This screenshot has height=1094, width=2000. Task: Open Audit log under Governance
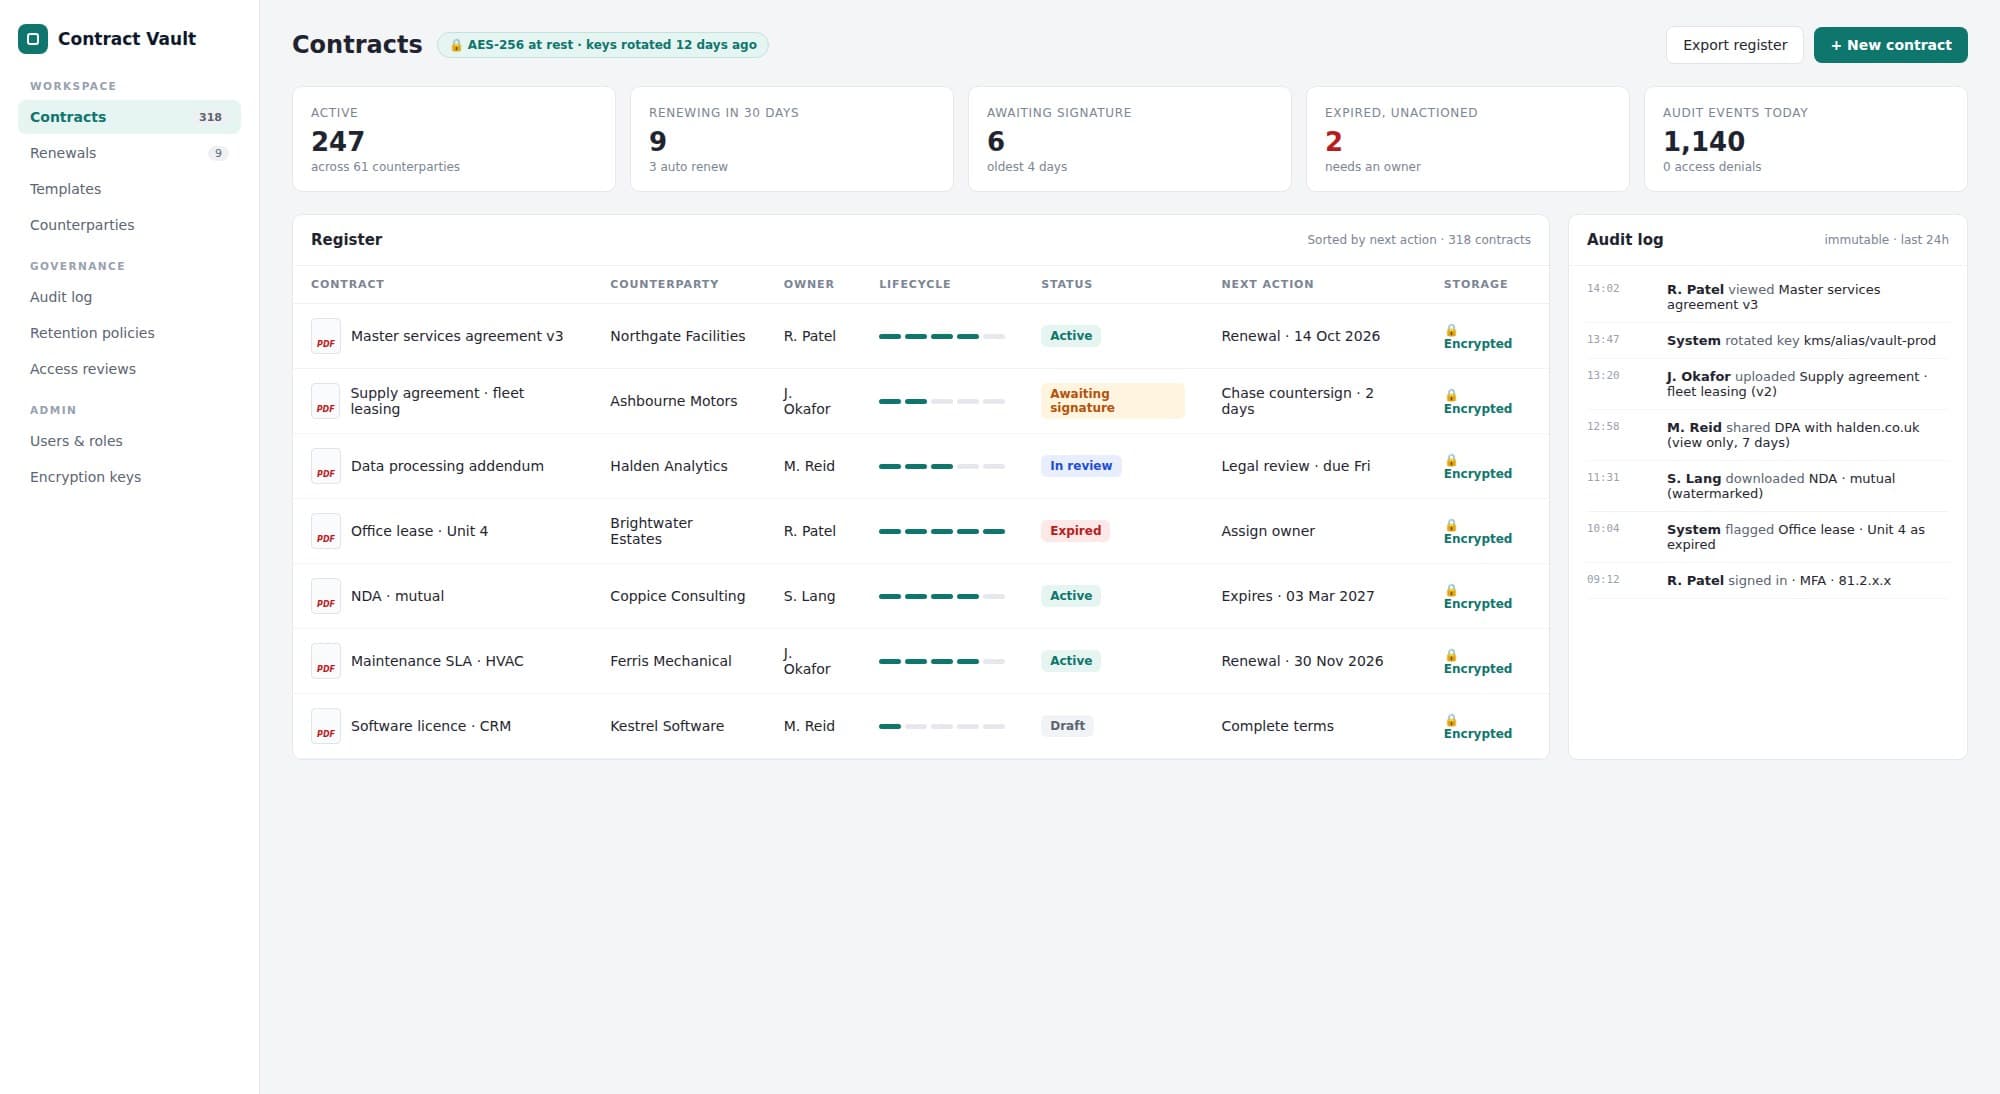pos(129,297)
